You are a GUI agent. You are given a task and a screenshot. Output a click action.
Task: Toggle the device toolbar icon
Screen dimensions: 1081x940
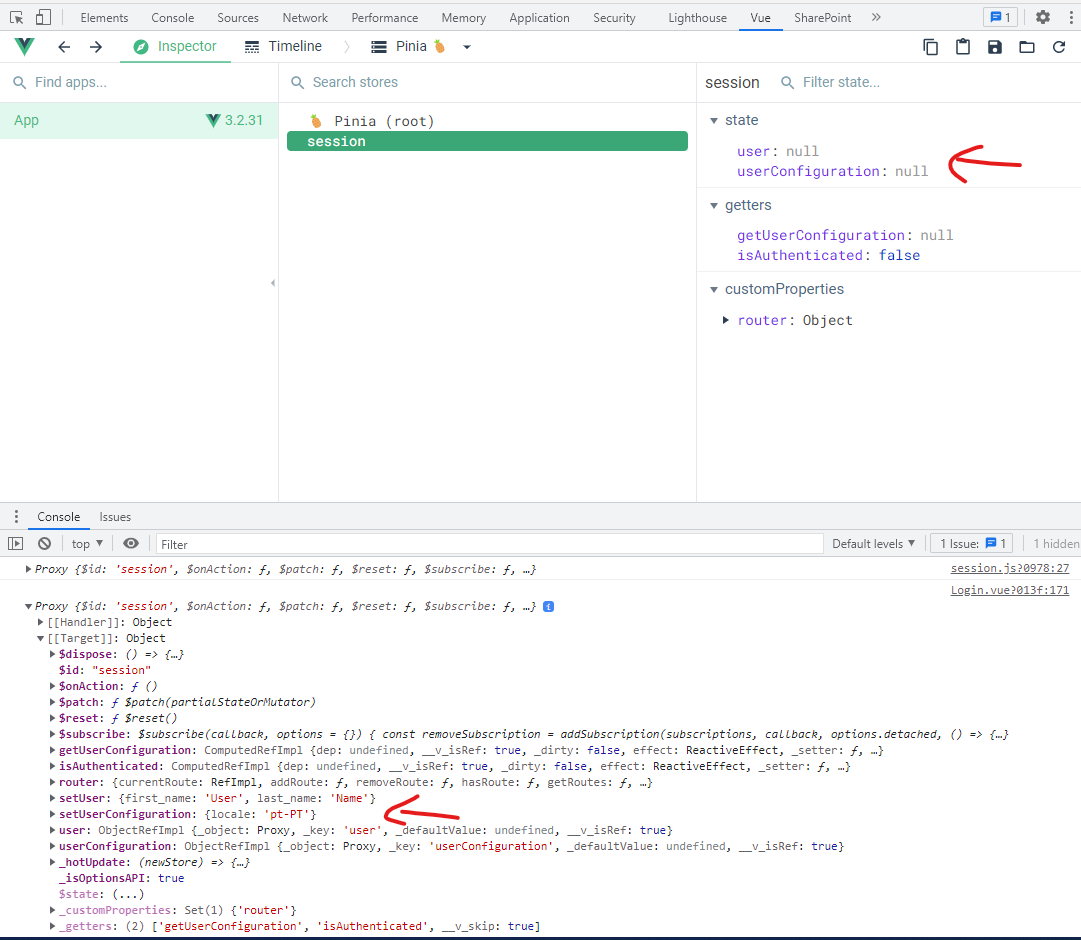(43, 17)
